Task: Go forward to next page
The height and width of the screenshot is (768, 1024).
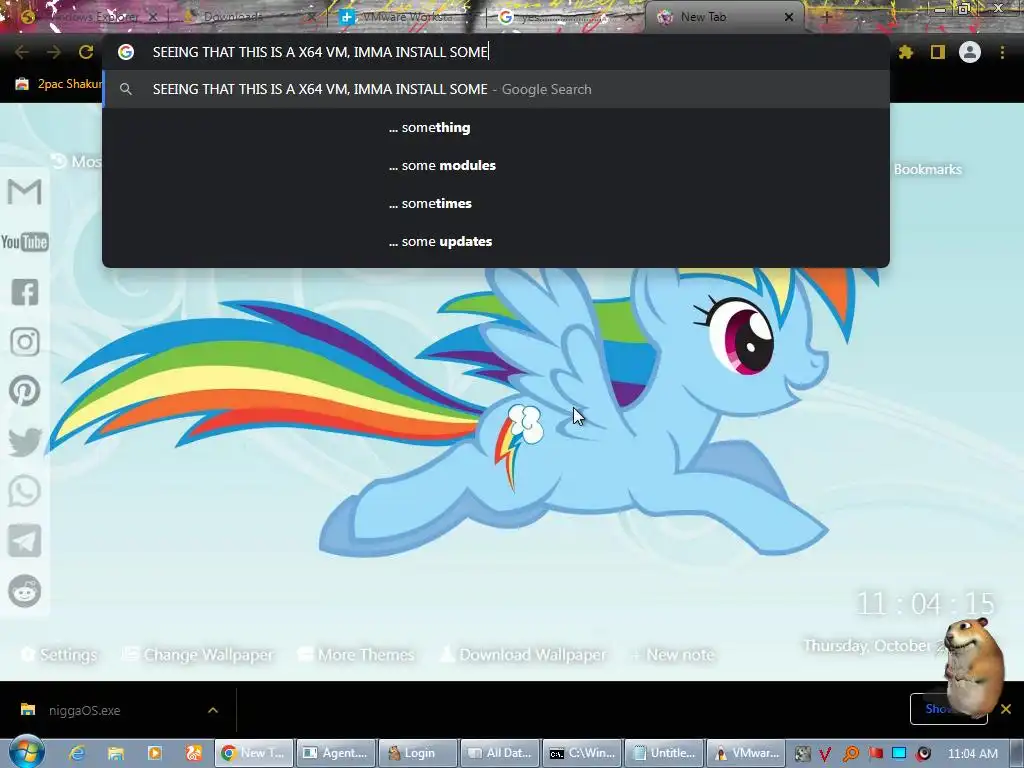Action: (54, 52)
